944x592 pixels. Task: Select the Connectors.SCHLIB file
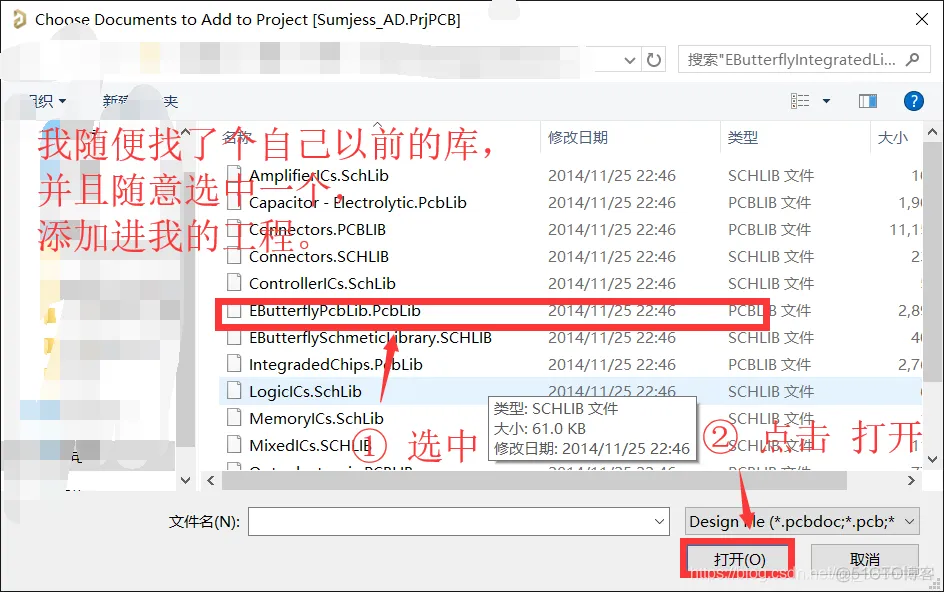click(318, 257)
